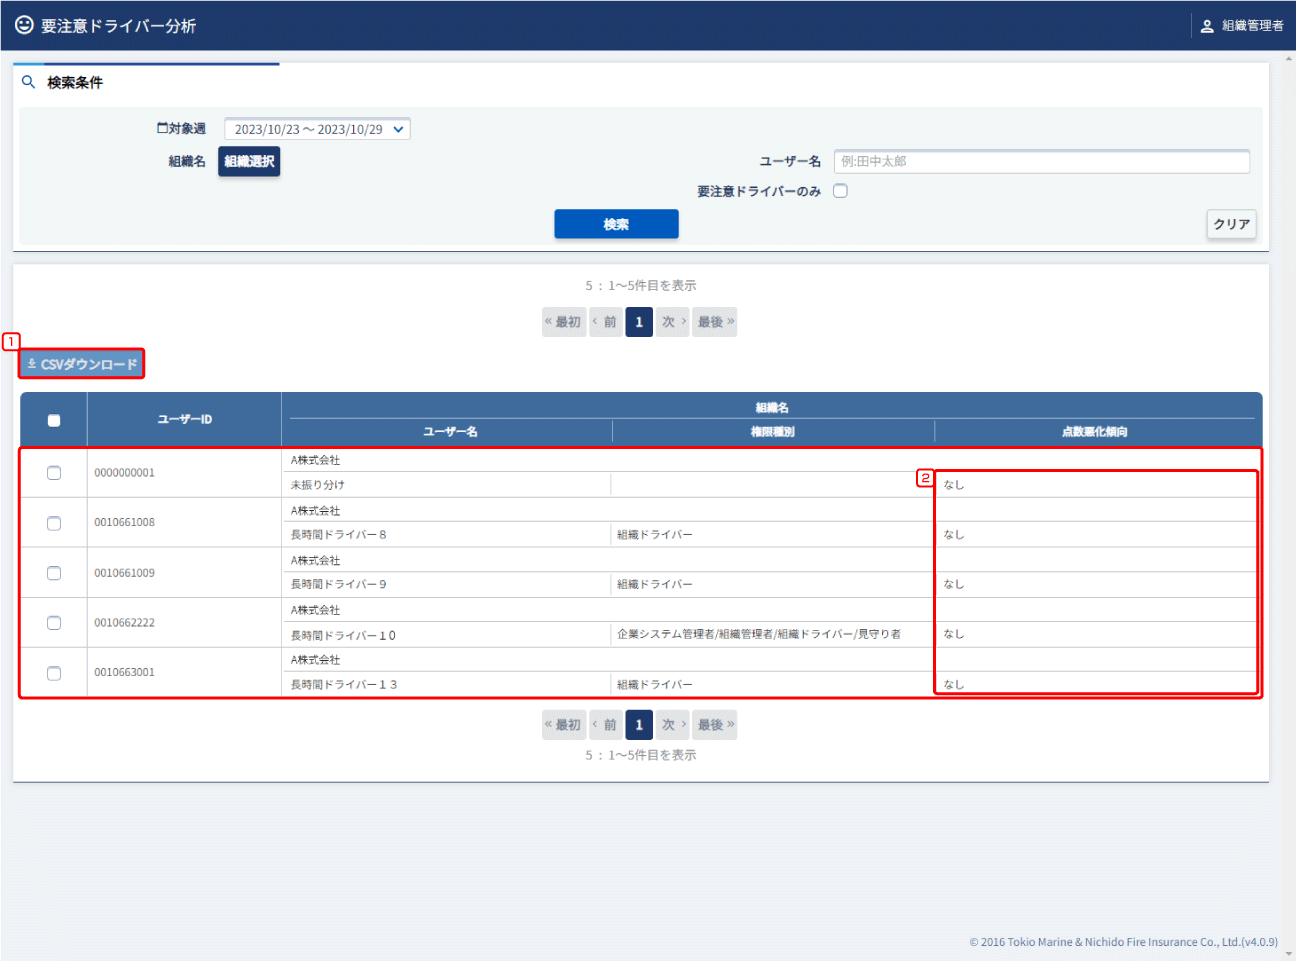This screenshot has width=1296, height=961.
Task: Select page 1 in the top pagination
Action: (x=639, y=322)
